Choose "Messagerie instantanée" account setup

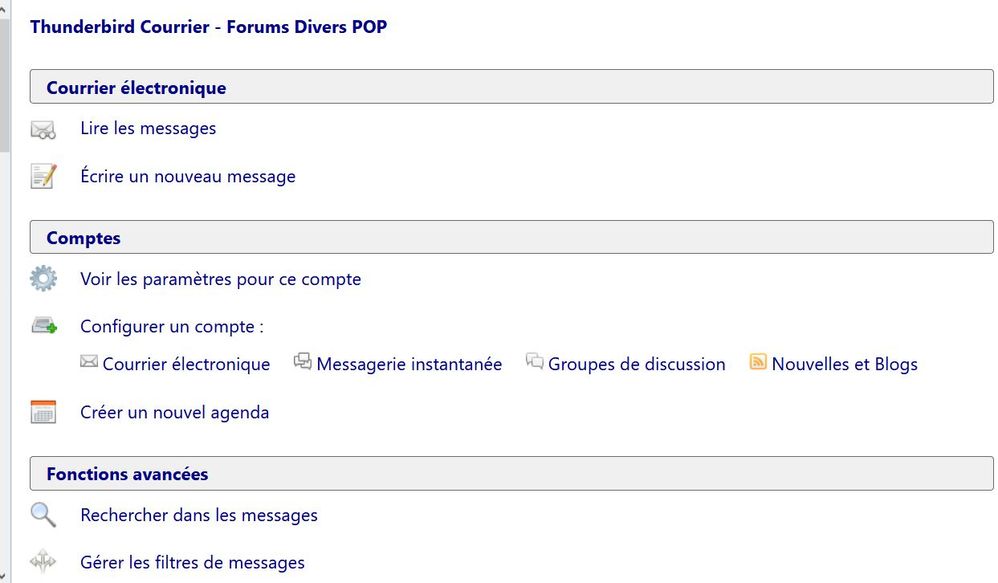tap(409, 364)
